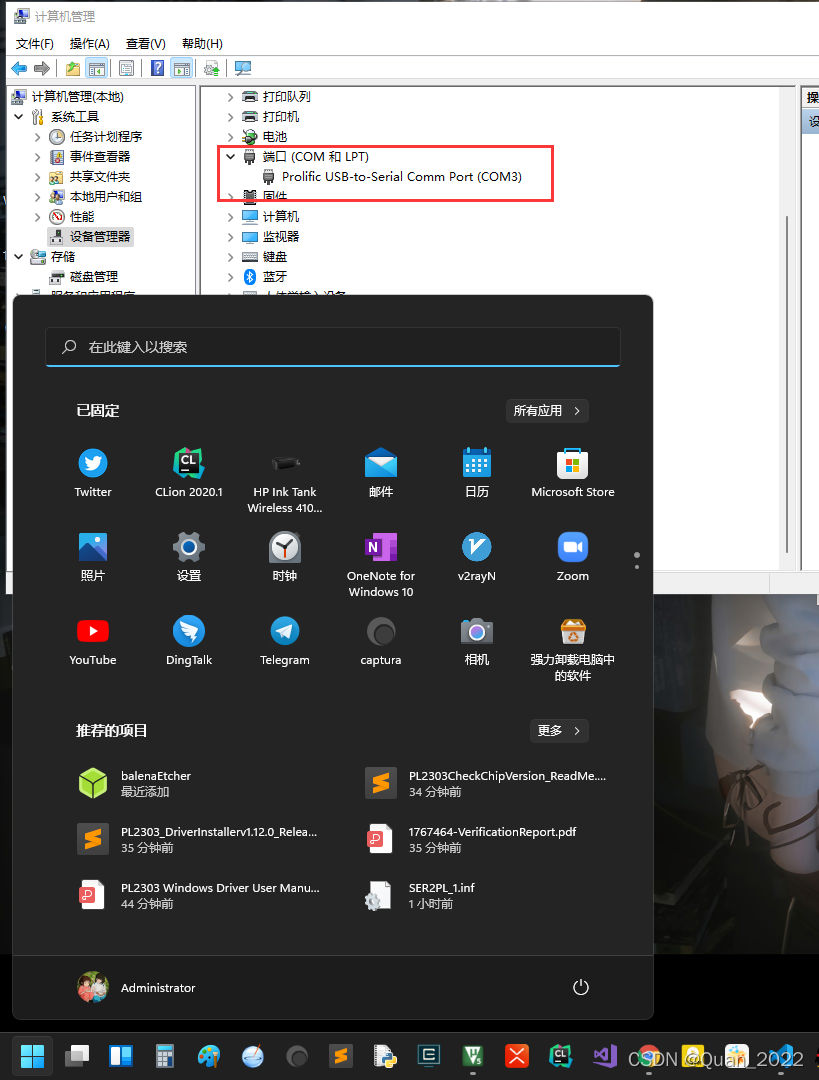Expand the 监视器 device category

[x=231, y=236]
